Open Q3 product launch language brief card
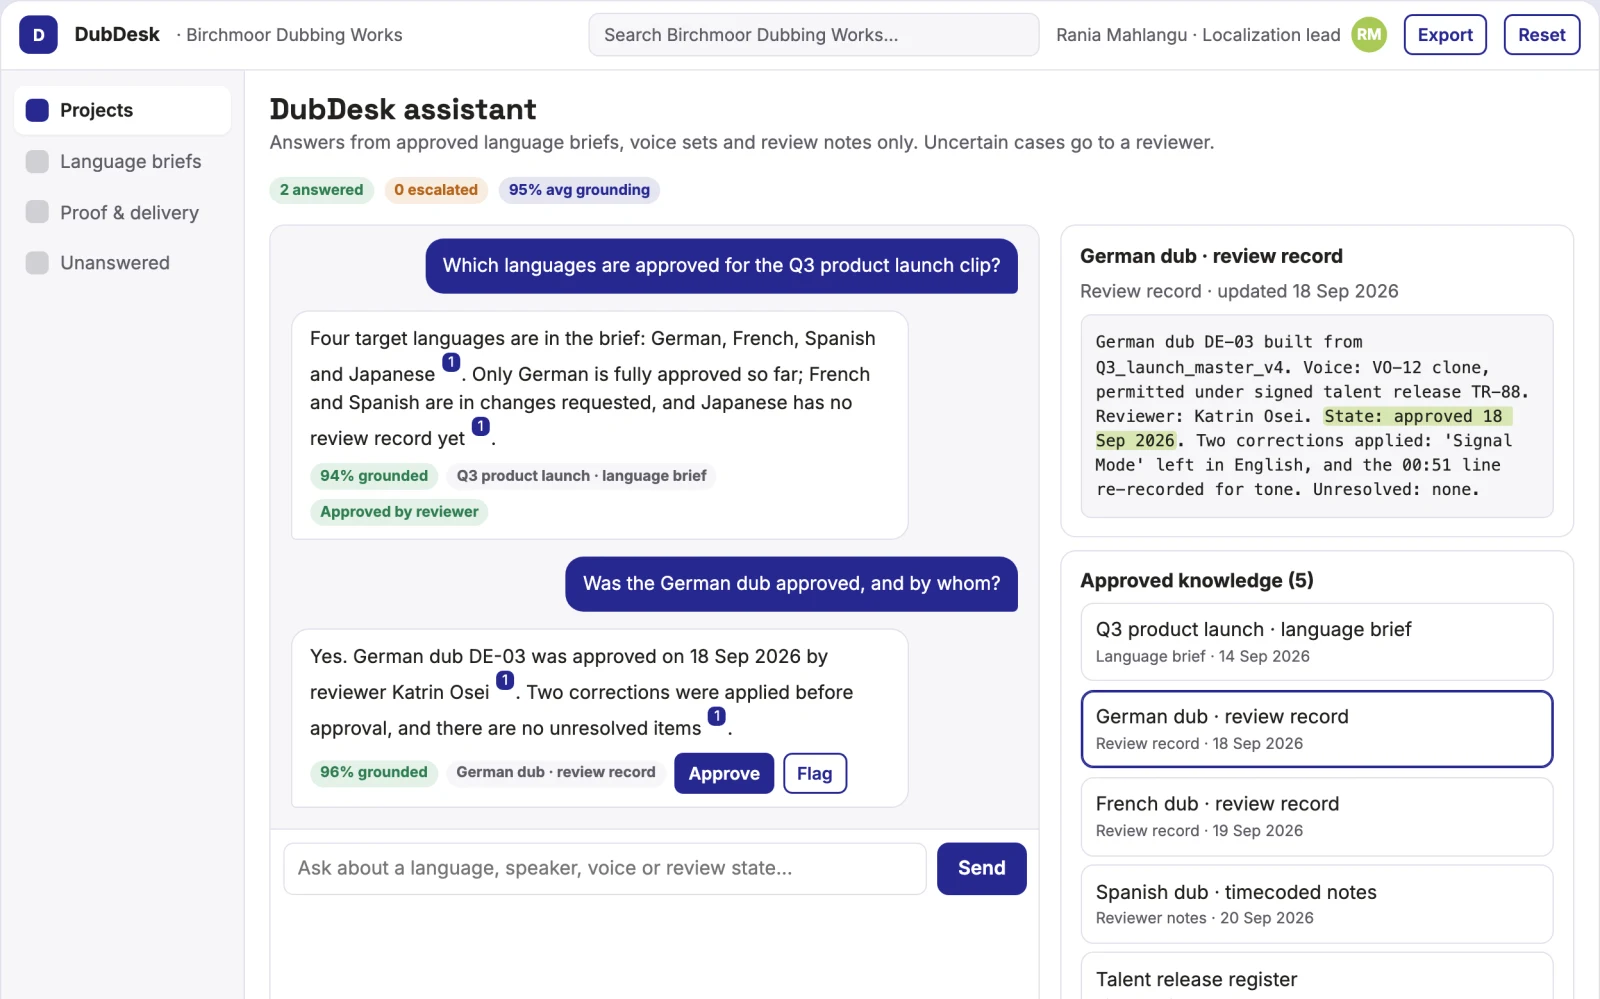The height and width of the screenshot is (999, 1600). pos(1316,642)
